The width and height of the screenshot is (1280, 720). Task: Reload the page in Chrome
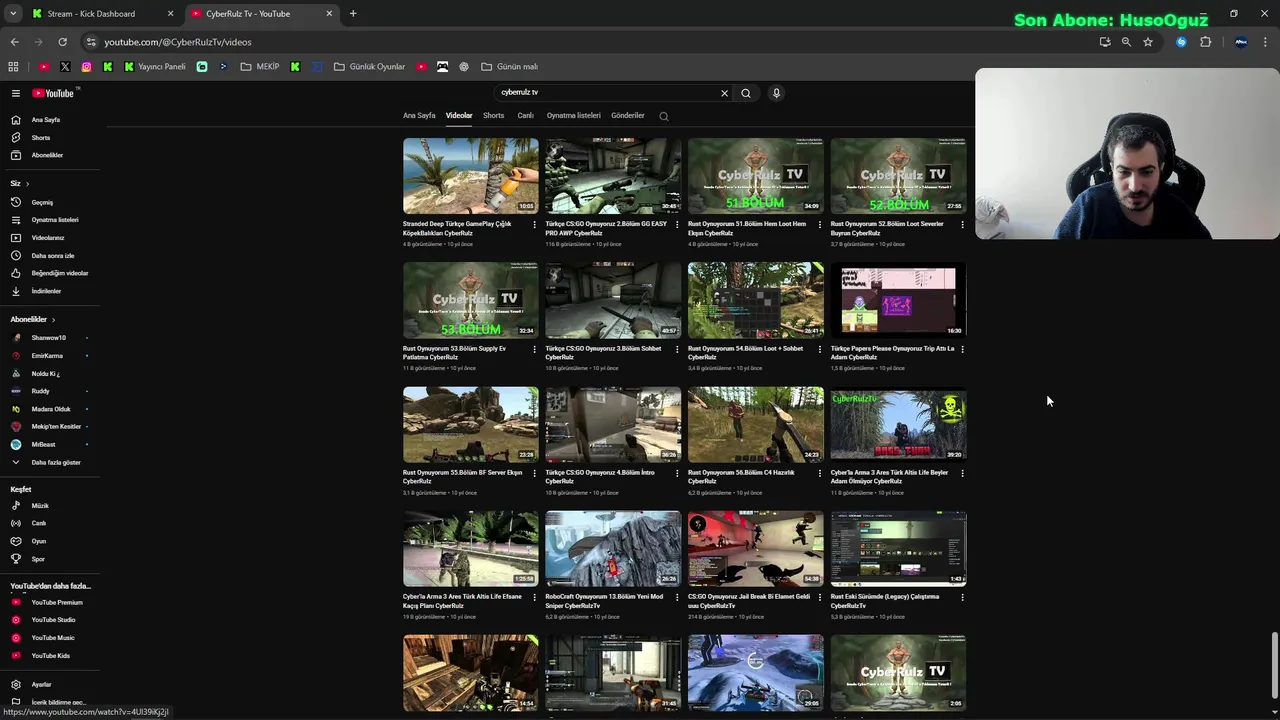point(62,42)
